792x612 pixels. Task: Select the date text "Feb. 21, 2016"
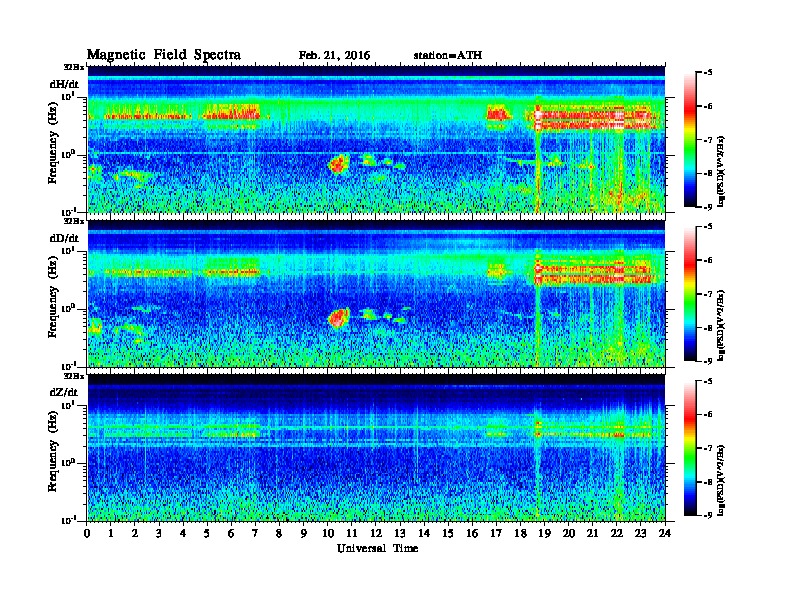click(334, 55)
